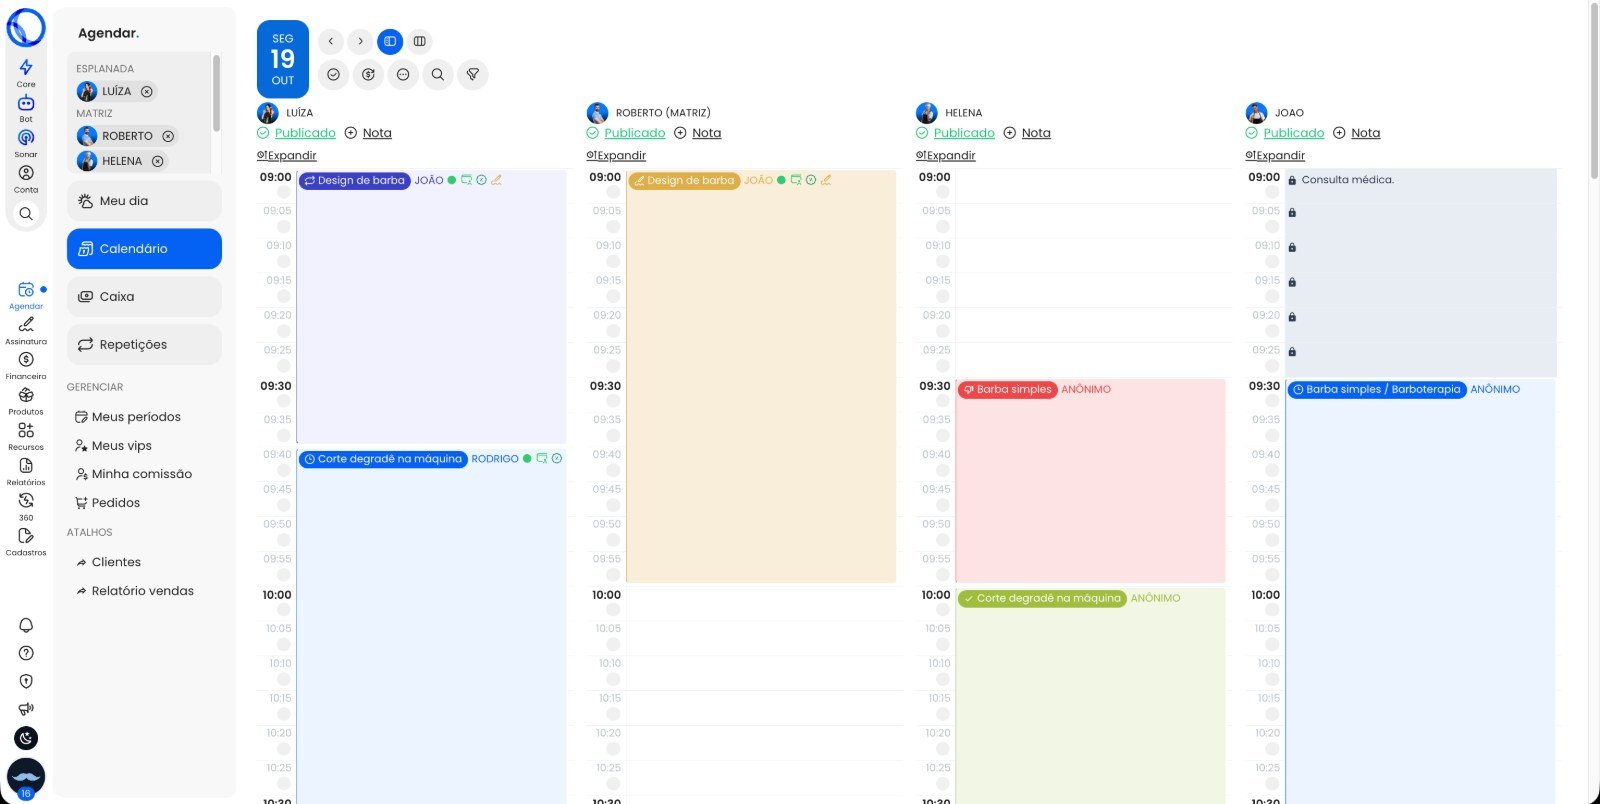Open notifications bell in the sidebar
This screenshot has height=804, width=1600.
pyautogui.click(x=26, y=625)
